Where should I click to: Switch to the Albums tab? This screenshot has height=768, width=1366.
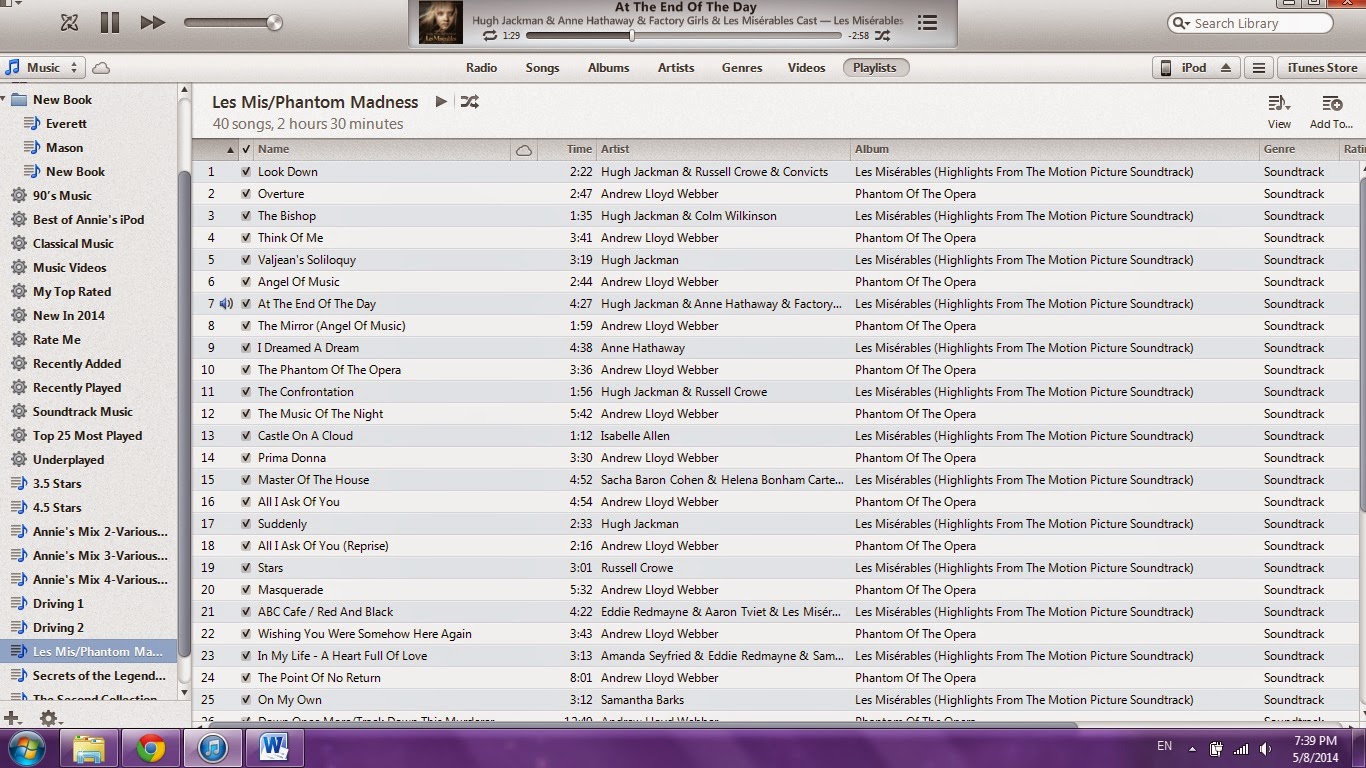(x=608, y=68)
